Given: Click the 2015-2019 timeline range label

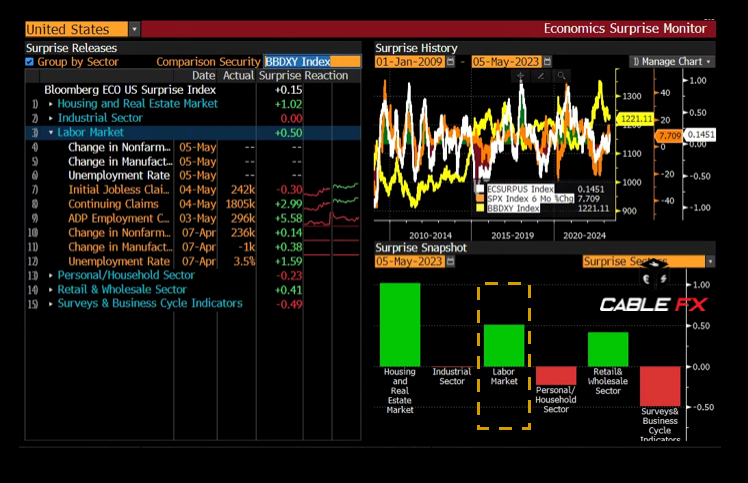Looking at the screenshot, I should click(512, 235).
